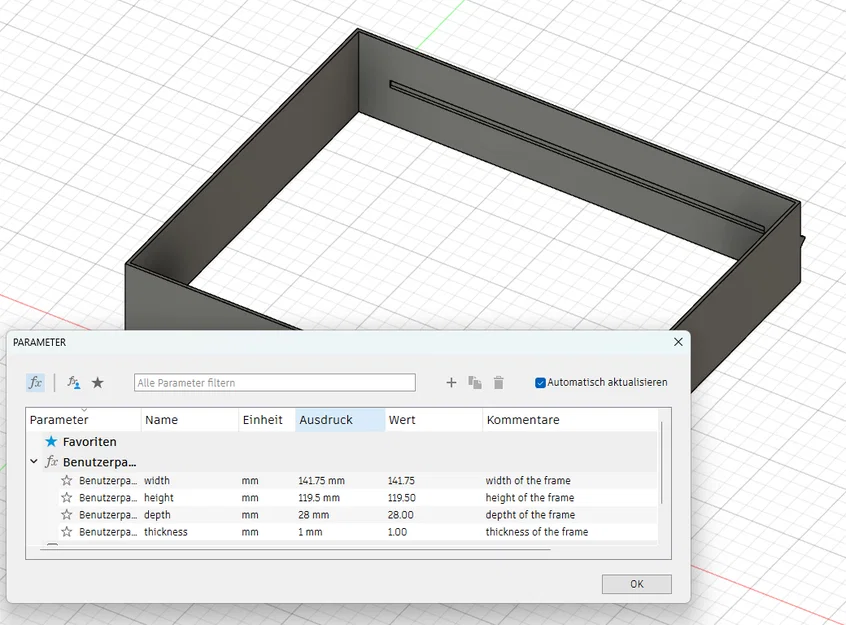This screenshot has height=625, width=846.
Task: Click value 28.00 in Wert column
Action: [x=400, y=515]
